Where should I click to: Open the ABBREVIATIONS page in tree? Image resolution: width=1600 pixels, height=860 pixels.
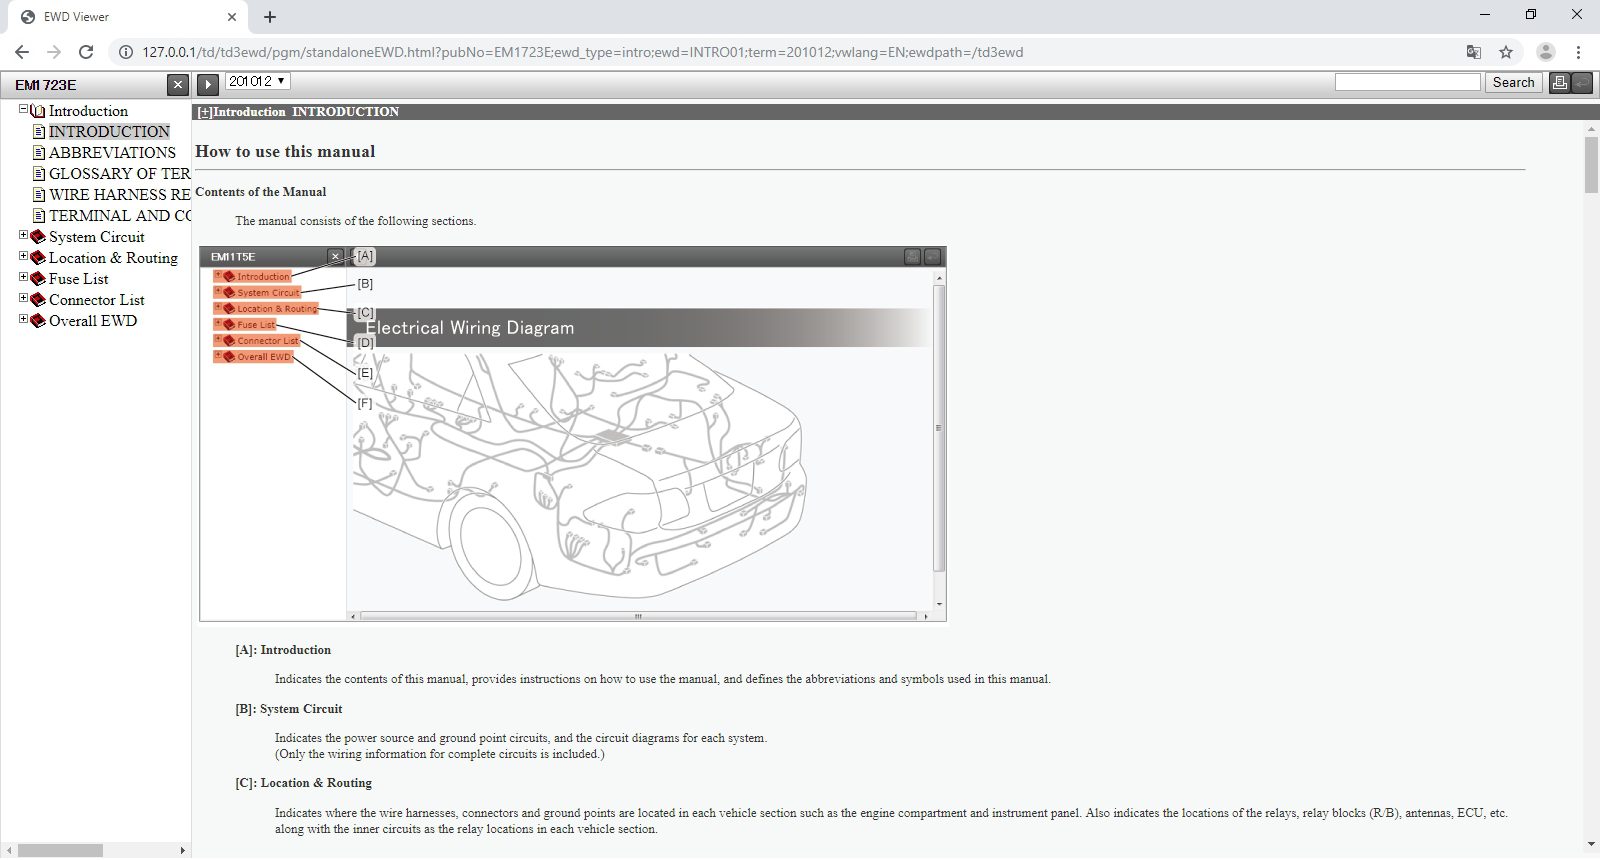point(112,153)
